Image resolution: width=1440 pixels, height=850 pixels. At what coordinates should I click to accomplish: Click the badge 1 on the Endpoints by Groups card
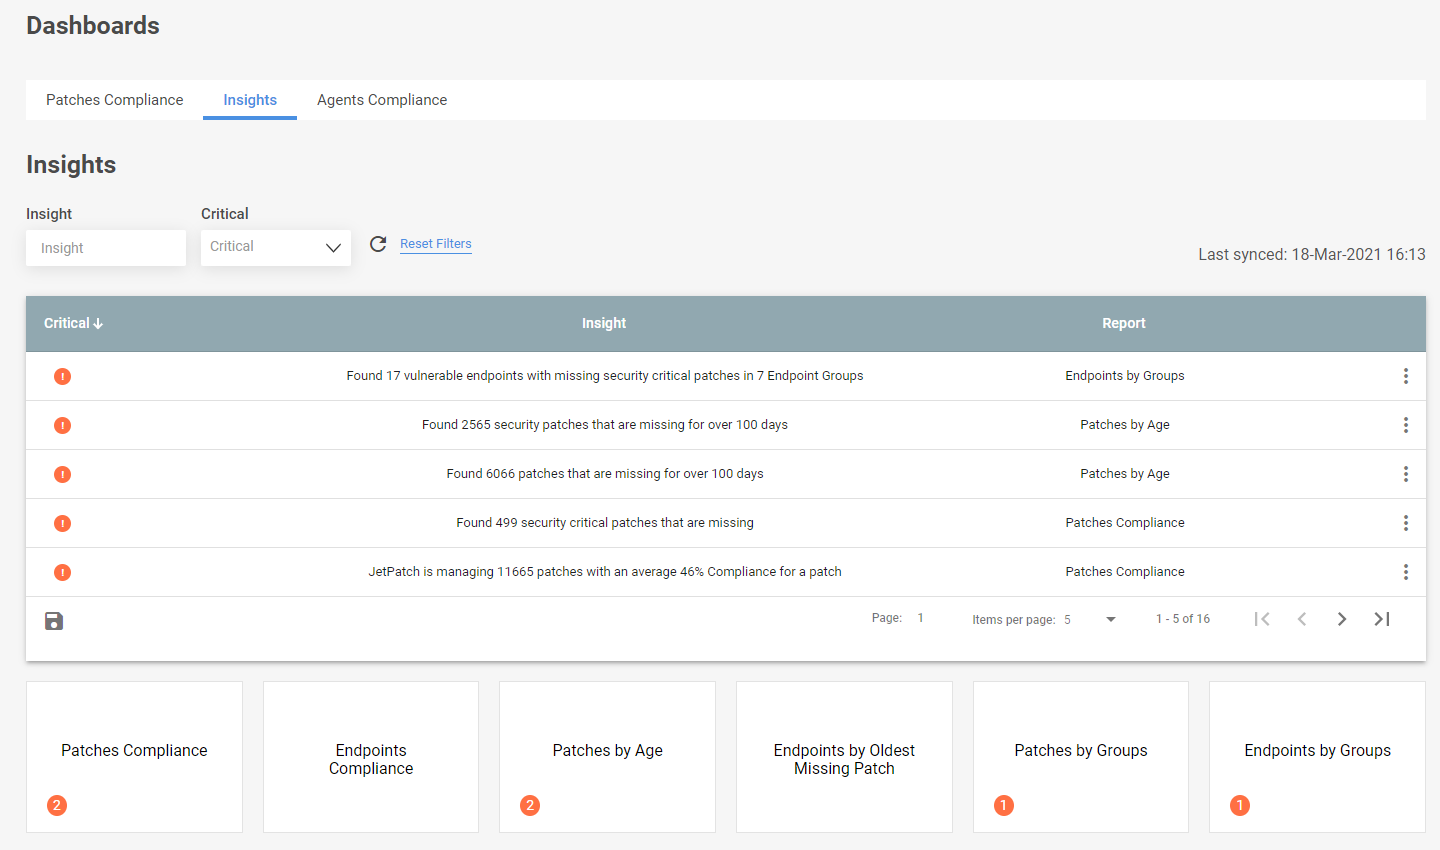click(1240, 805)
